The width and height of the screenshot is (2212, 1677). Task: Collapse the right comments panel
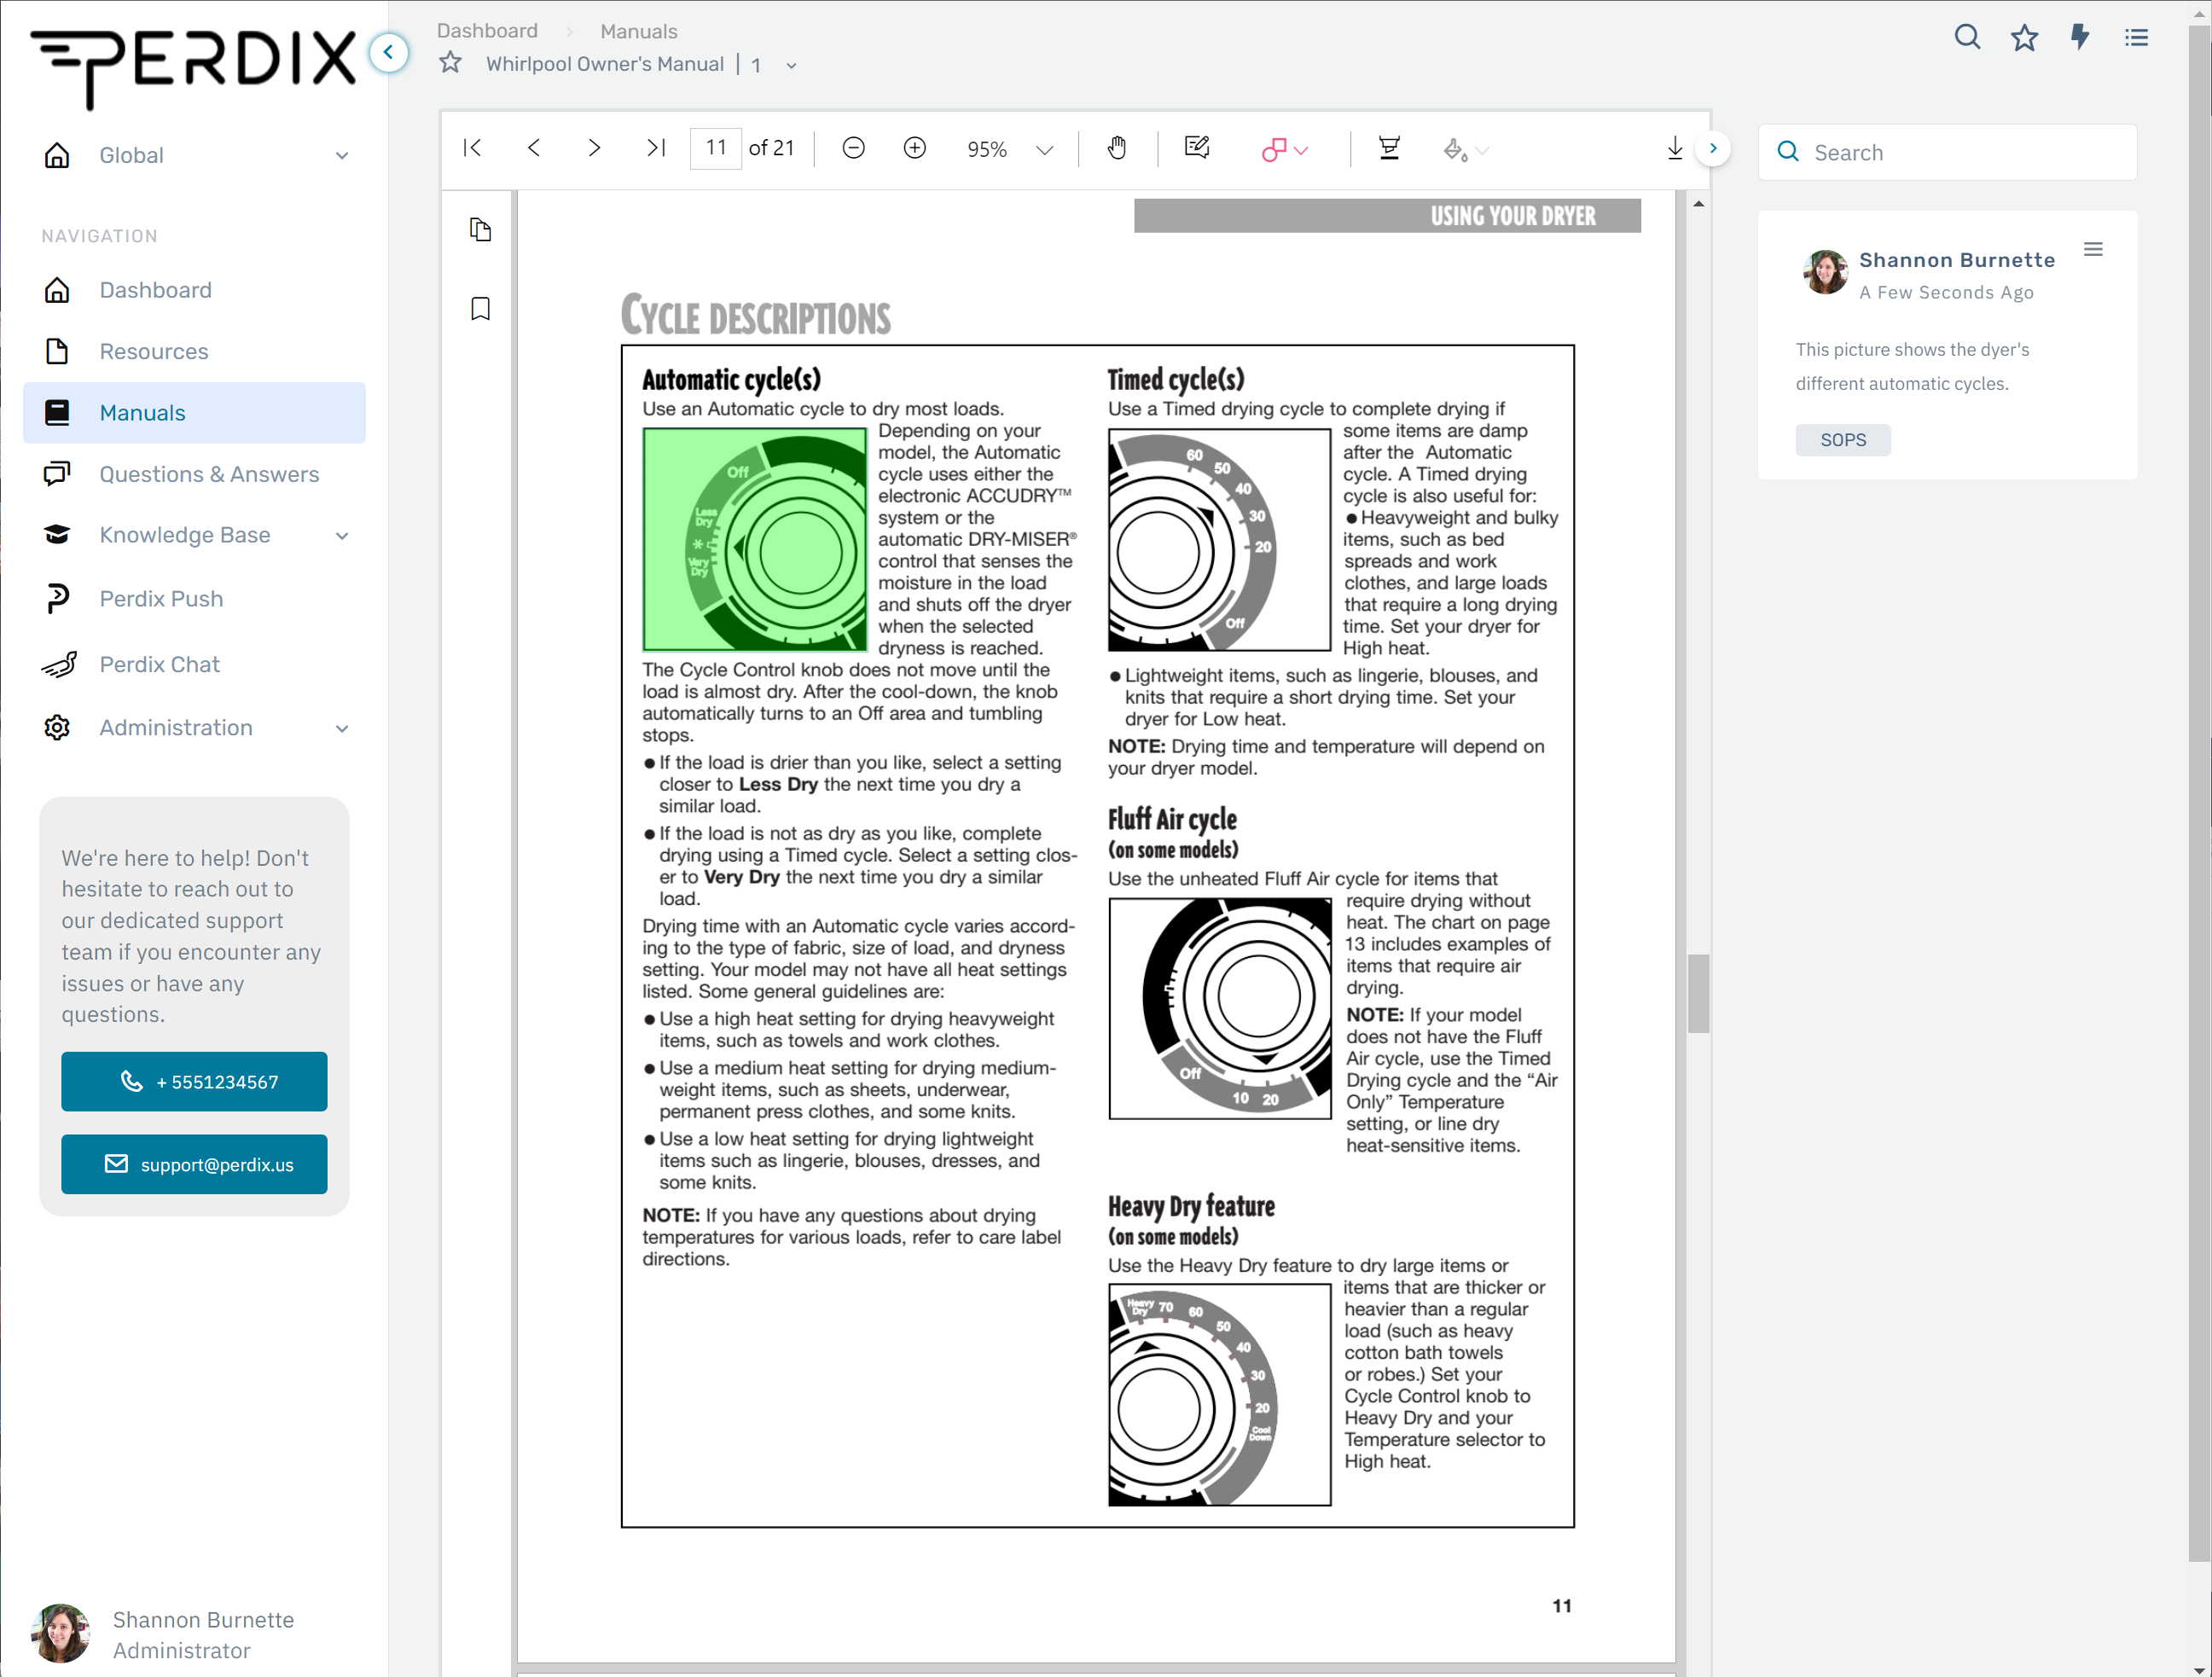pos(1713,148)
